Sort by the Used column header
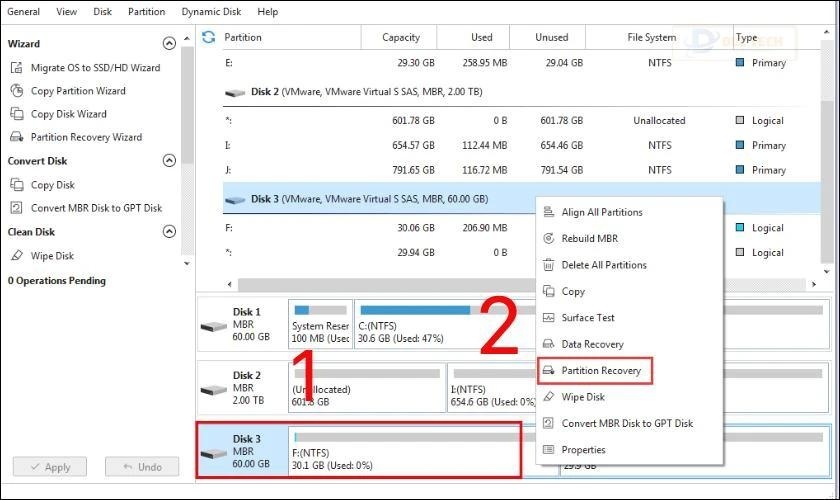 tap(473, 37)
